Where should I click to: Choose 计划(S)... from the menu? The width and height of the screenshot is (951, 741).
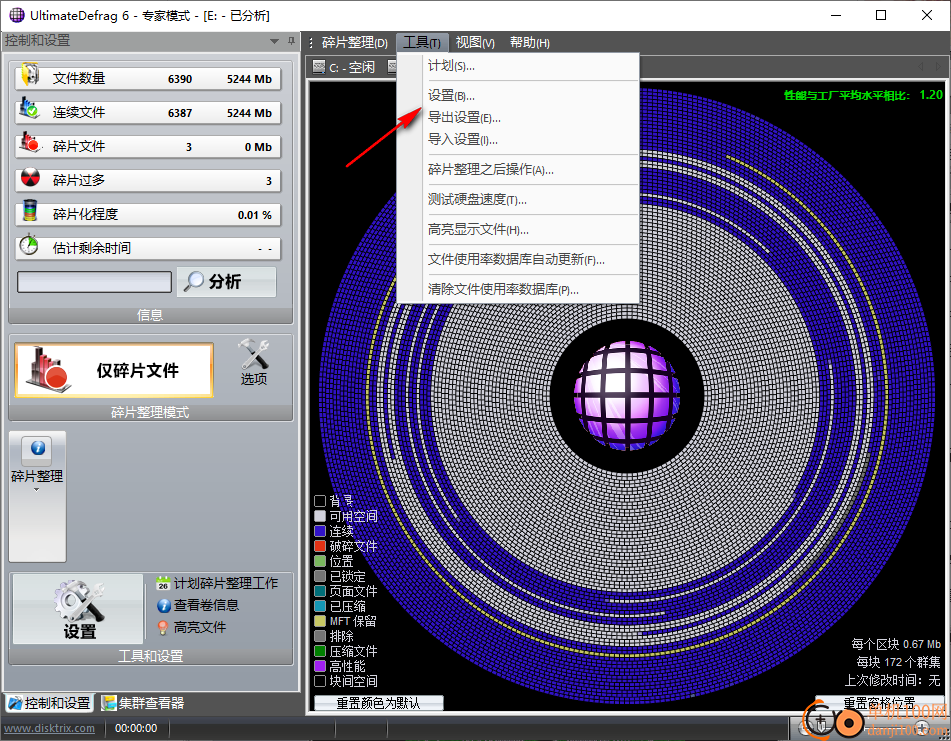pyautogui.click(x=518, y=66)
